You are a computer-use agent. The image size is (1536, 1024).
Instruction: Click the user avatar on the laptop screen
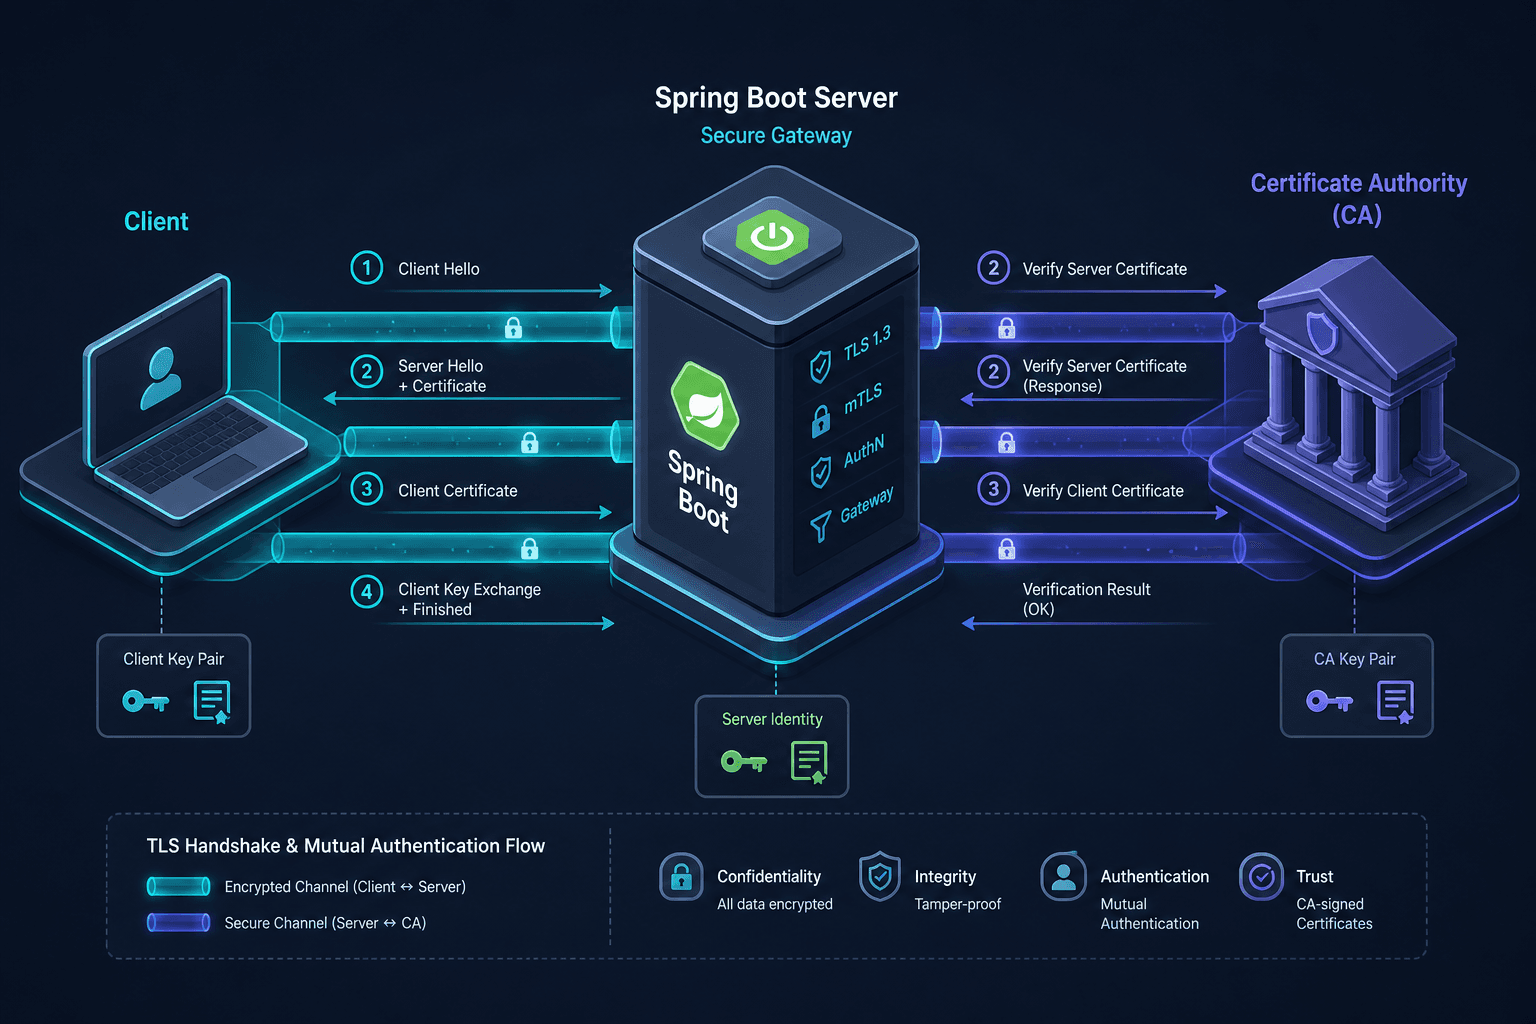(161, 378)
